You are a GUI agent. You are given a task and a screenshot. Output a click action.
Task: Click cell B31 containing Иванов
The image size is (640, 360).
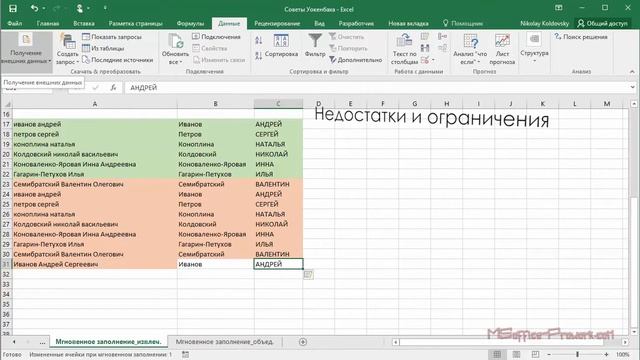pyautogui.click(x=216, y=264)
